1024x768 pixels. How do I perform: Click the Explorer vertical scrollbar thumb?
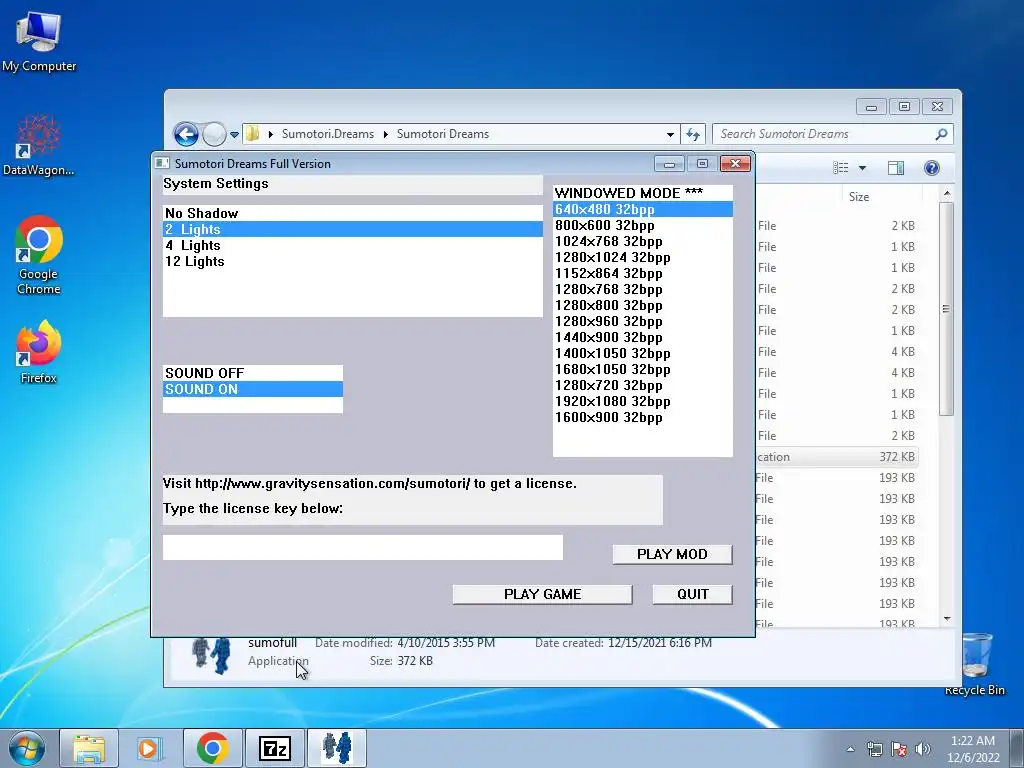946,308
